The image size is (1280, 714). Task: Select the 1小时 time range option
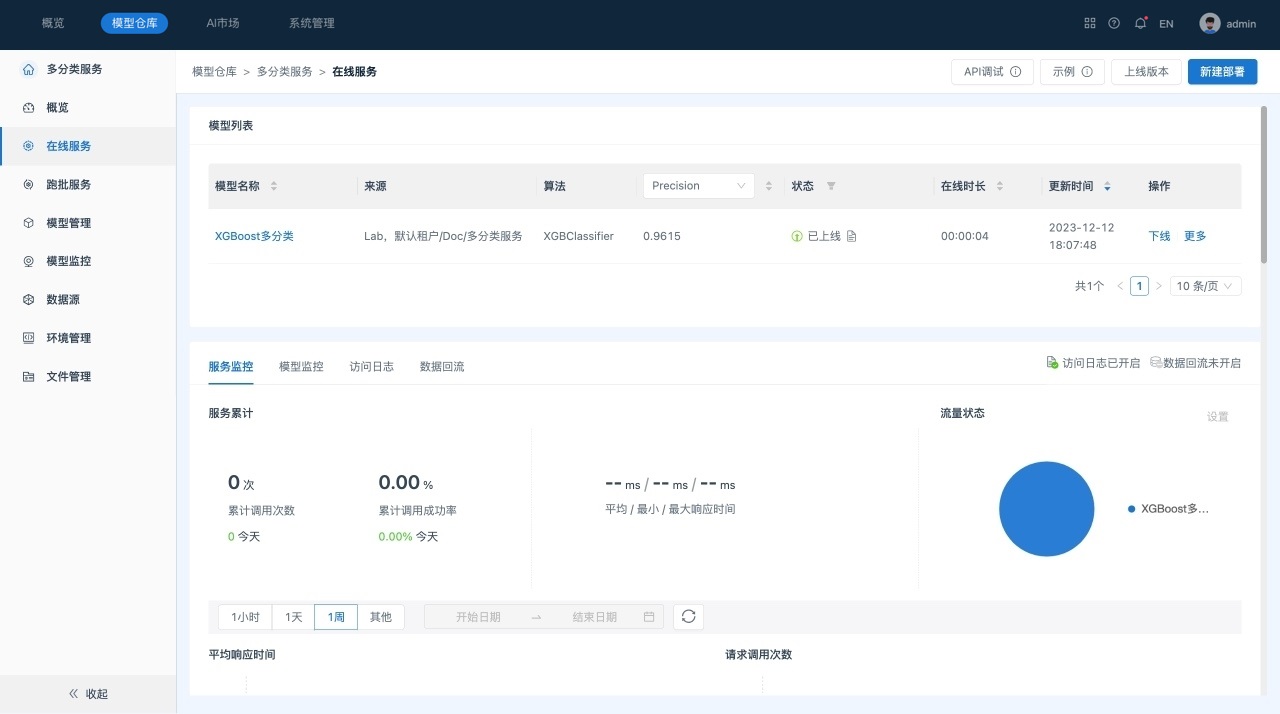(245, 617)
